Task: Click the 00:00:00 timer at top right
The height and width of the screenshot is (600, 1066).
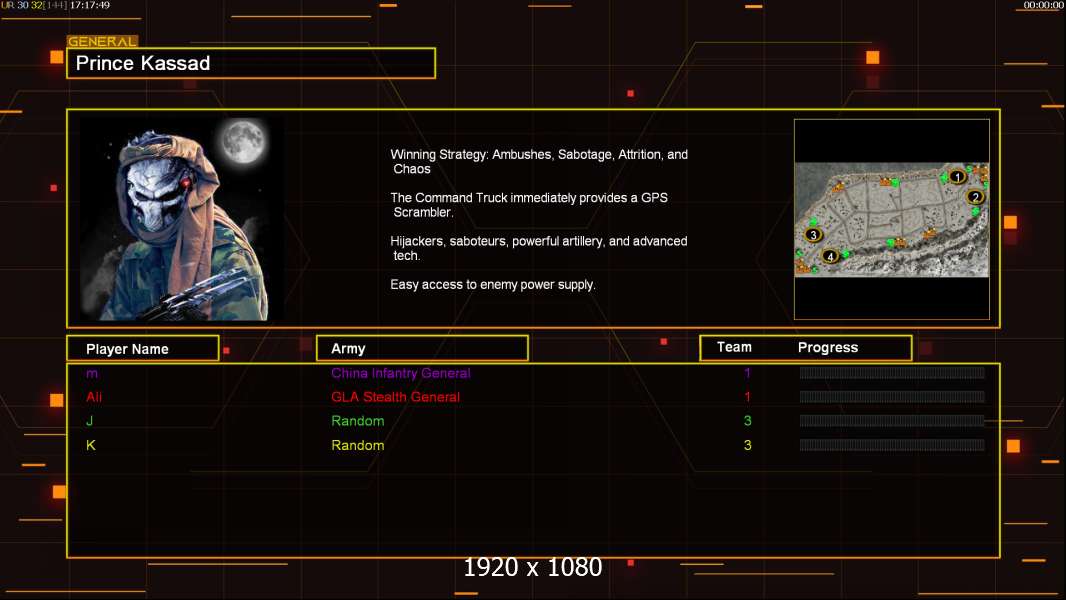Action: tap(1044, 5)
